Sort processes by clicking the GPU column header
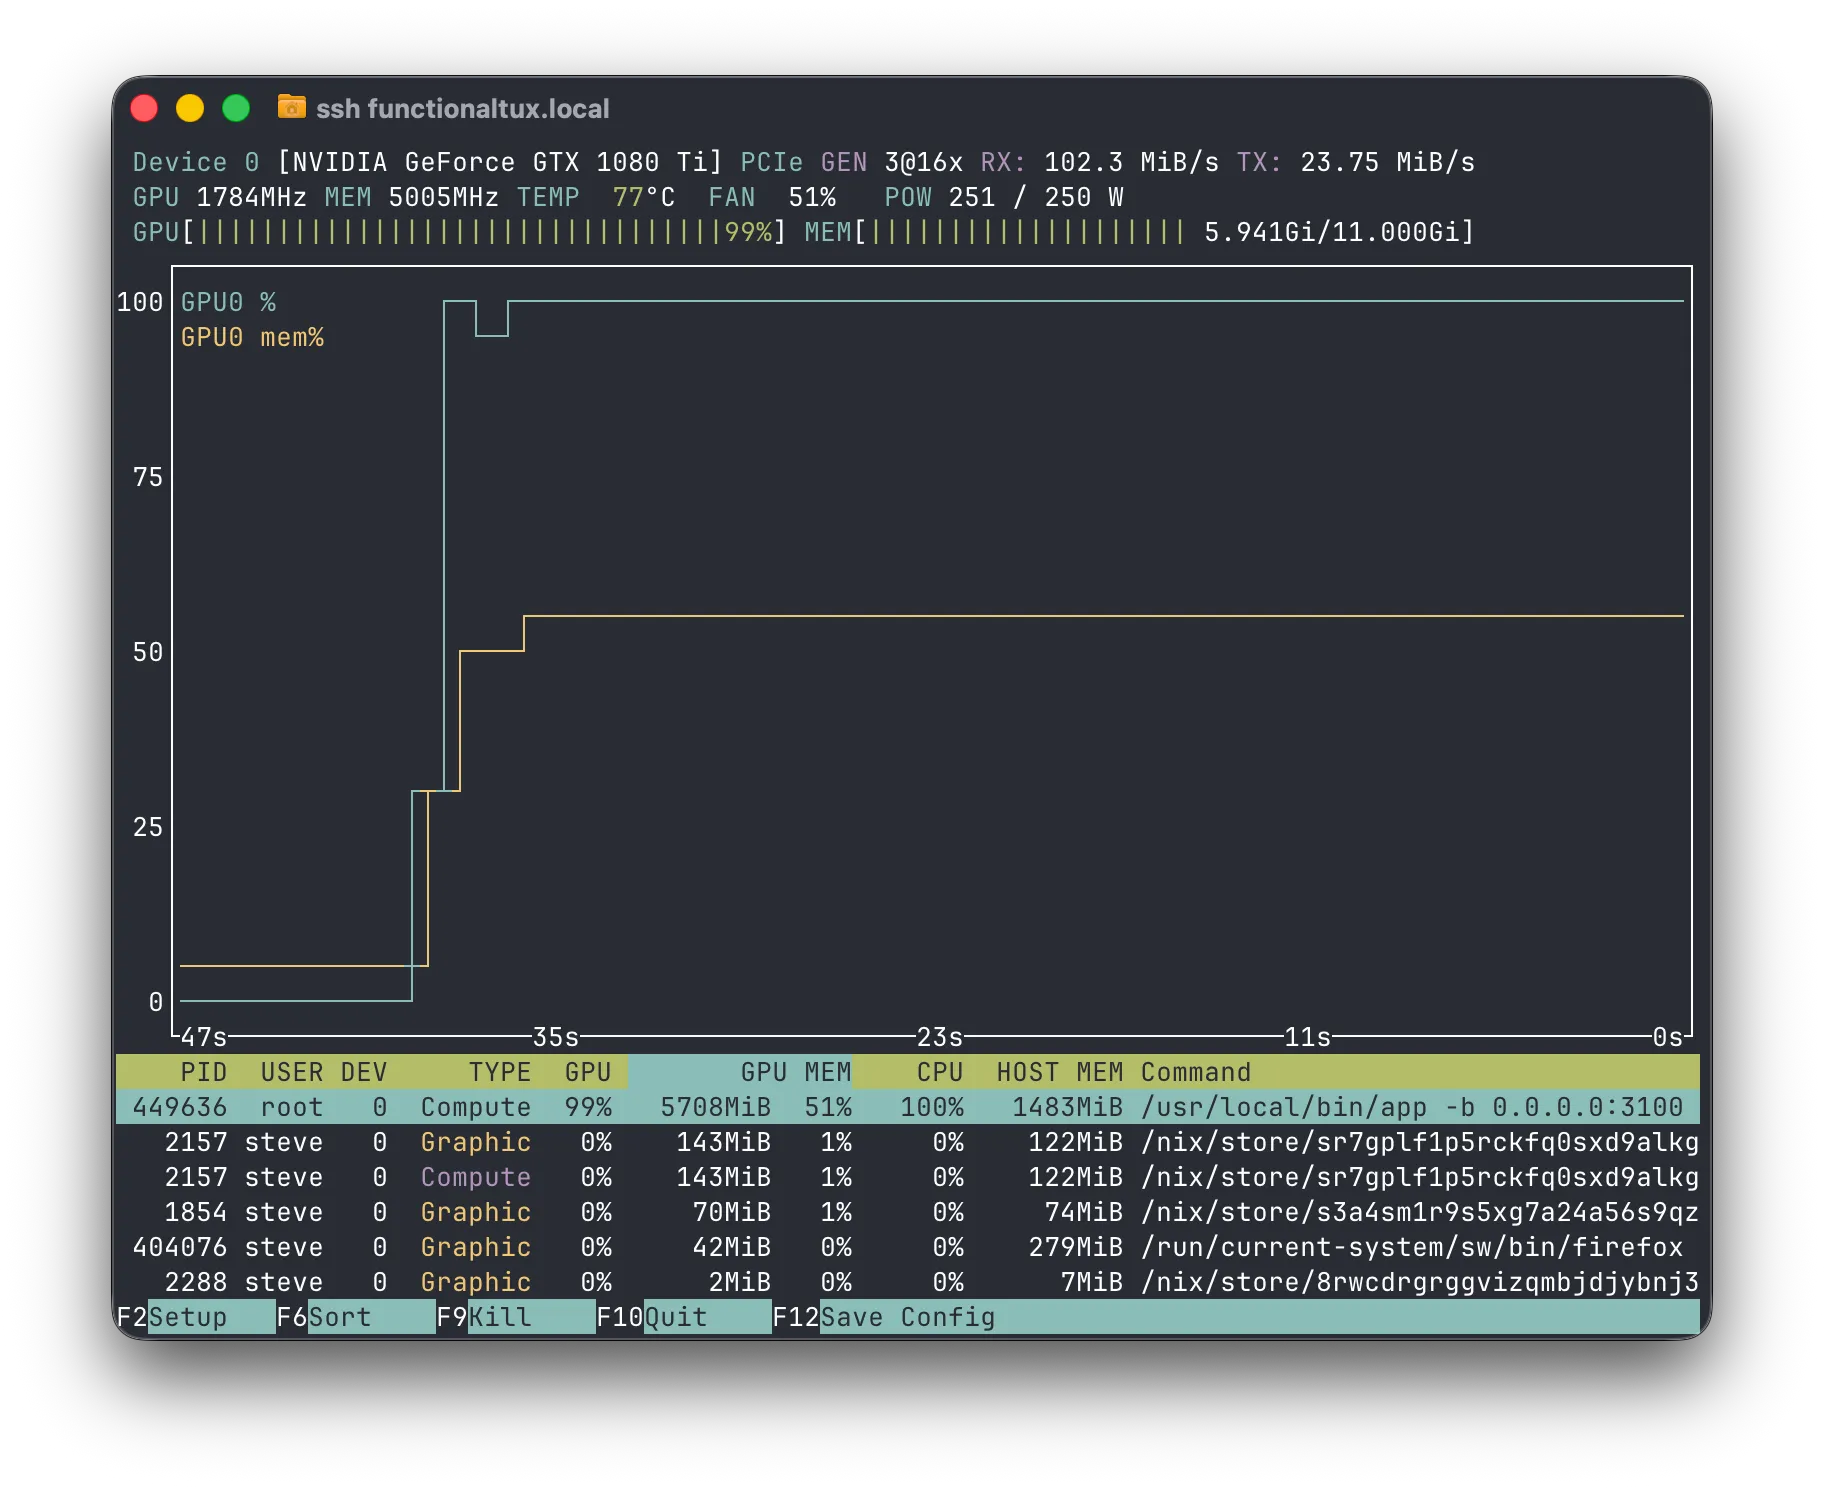1824x1488 pixels. (589, 1072)
